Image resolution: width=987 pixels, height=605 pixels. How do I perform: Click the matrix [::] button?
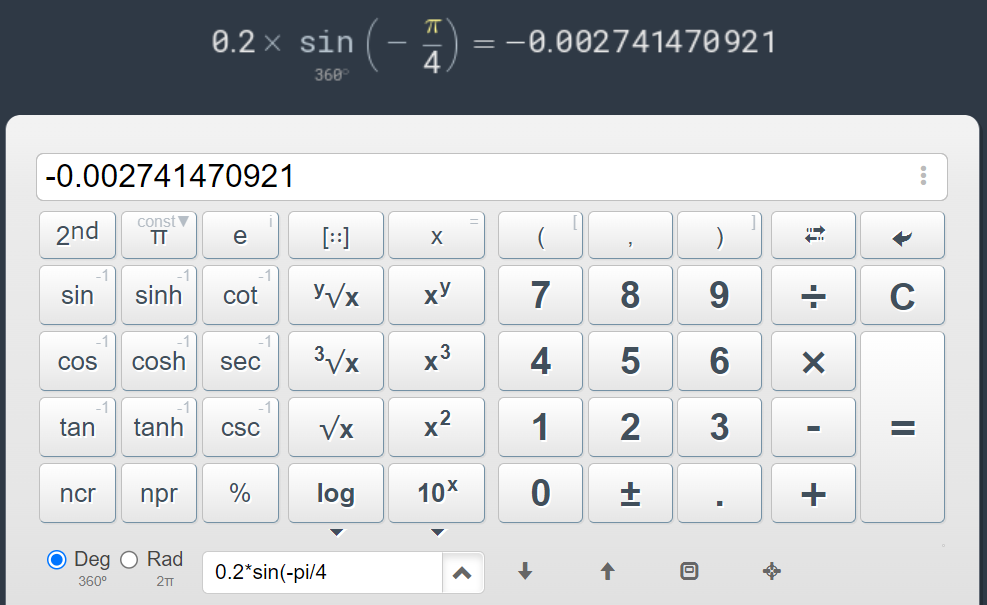(x=335, y=236)
